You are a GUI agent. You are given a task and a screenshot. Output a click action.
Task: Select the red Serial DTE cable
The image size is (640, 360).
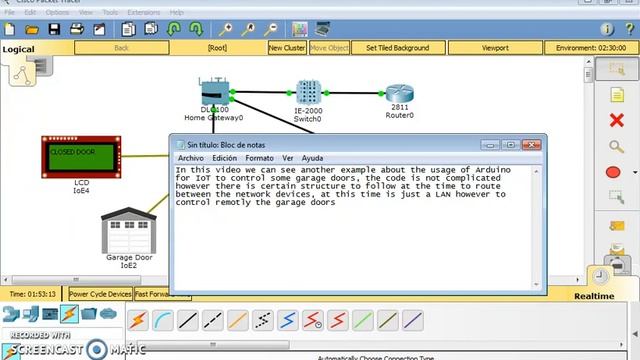[338, 320]
